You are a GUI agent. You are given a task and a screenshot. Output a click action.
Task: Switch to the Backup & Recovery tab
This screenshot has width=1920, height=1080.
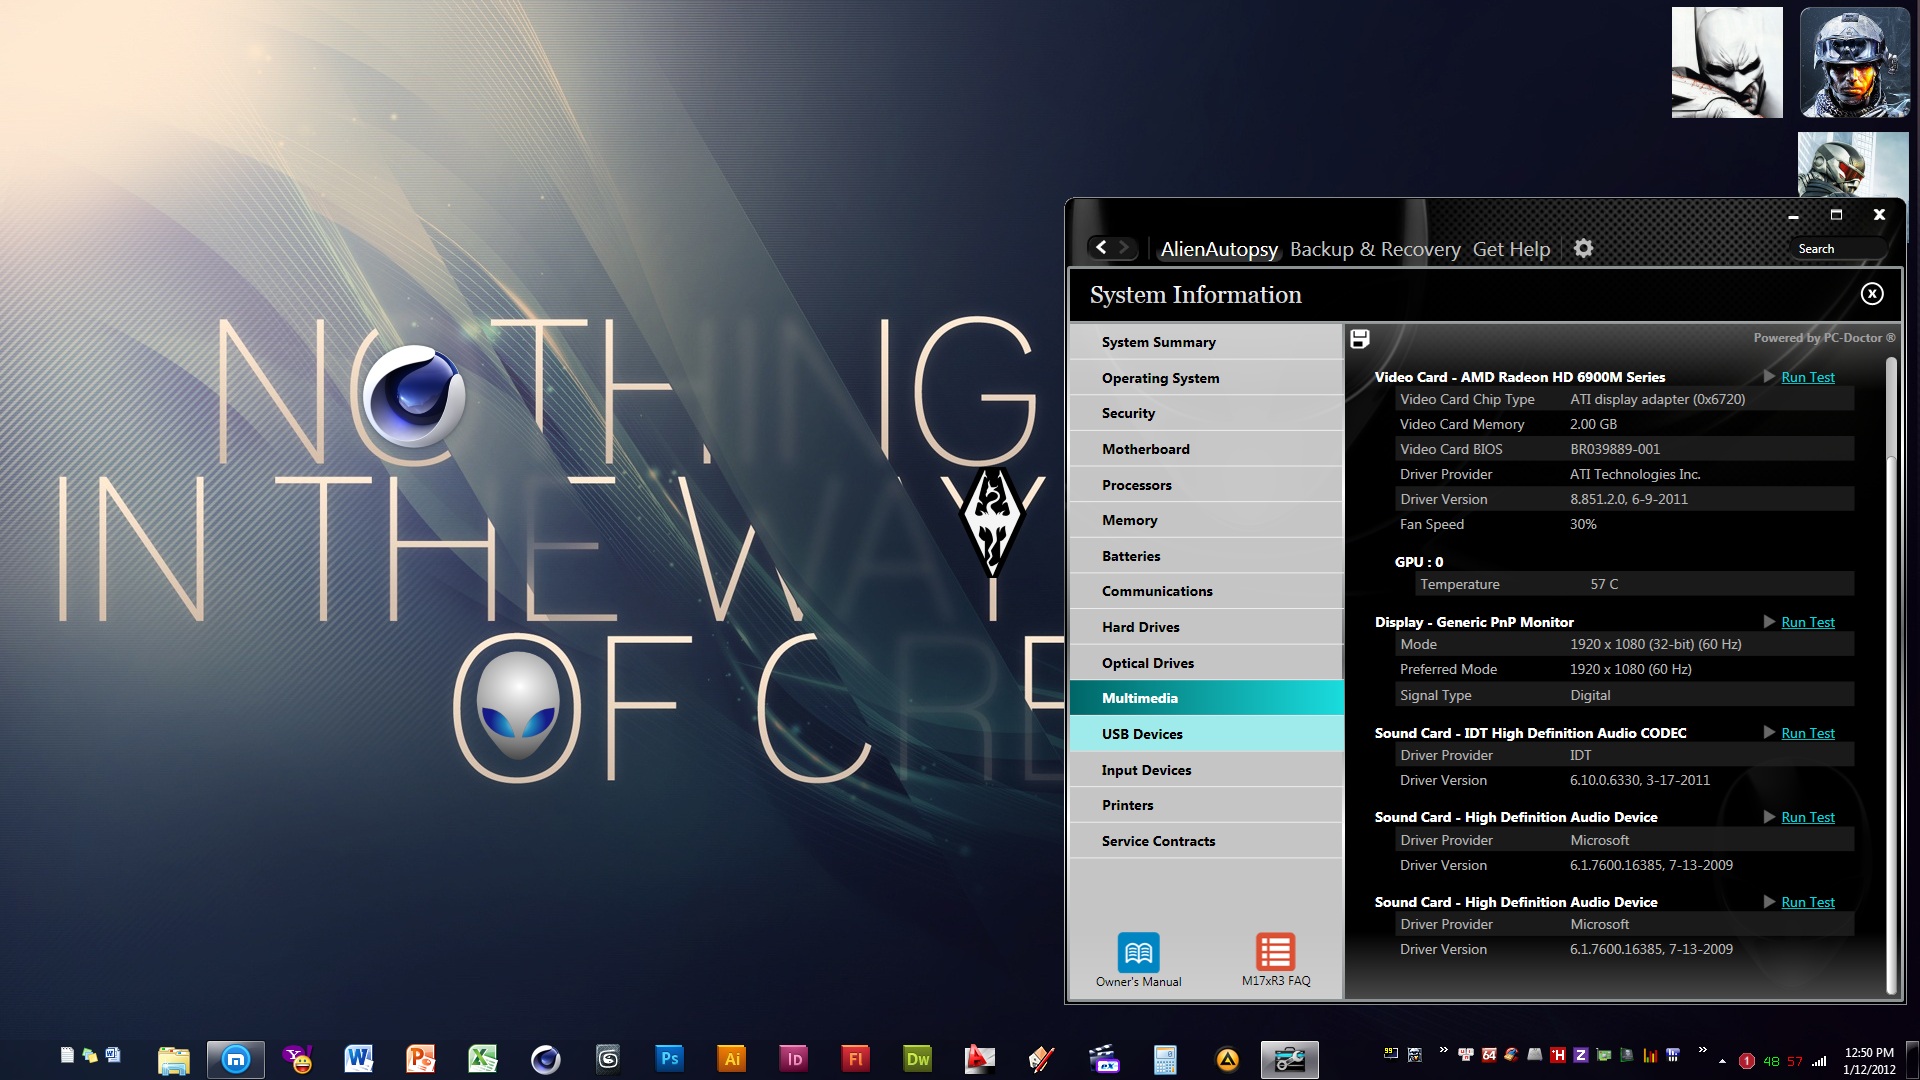(1375, 249)
